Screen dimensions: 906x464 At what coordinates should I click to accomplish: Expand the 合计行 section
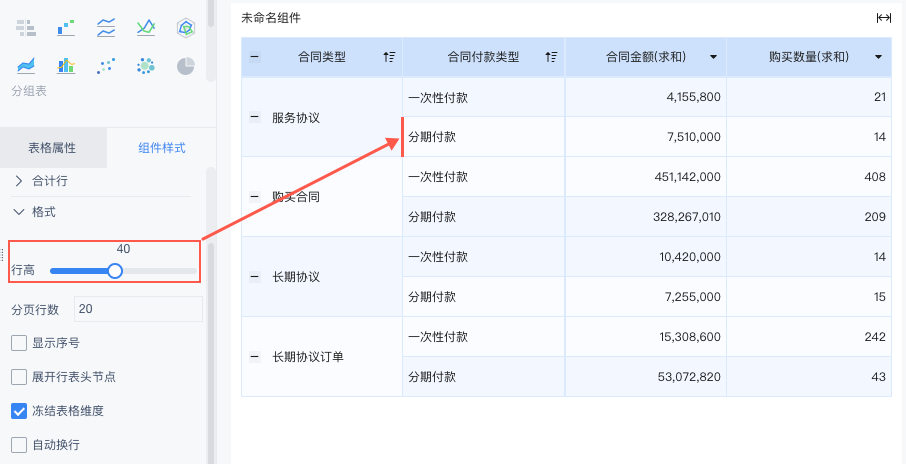point(19,181)
